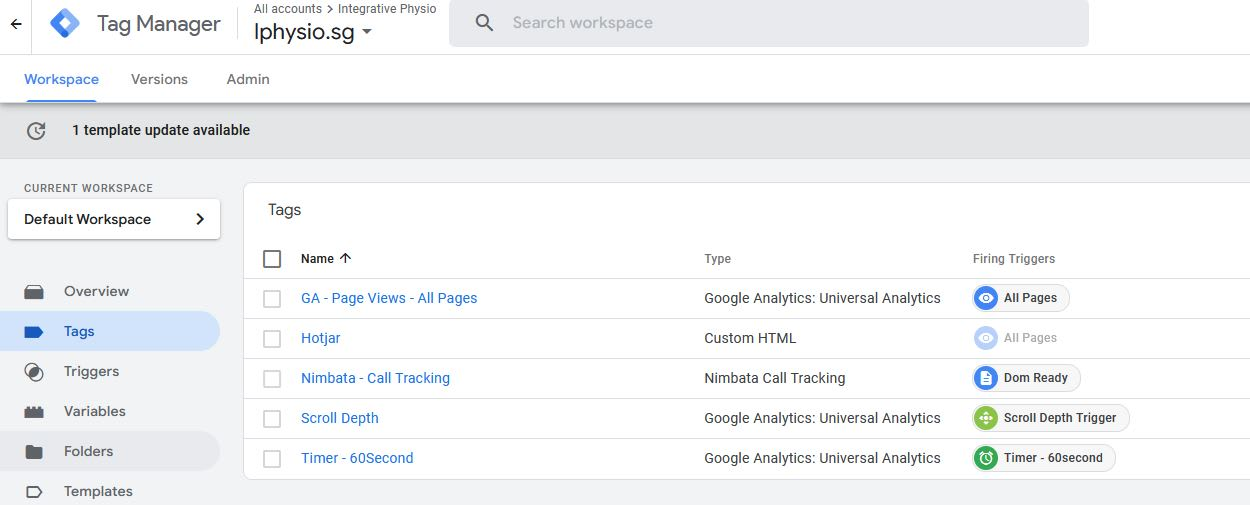Click the Firing Triggers column header

click(1014, 258)
